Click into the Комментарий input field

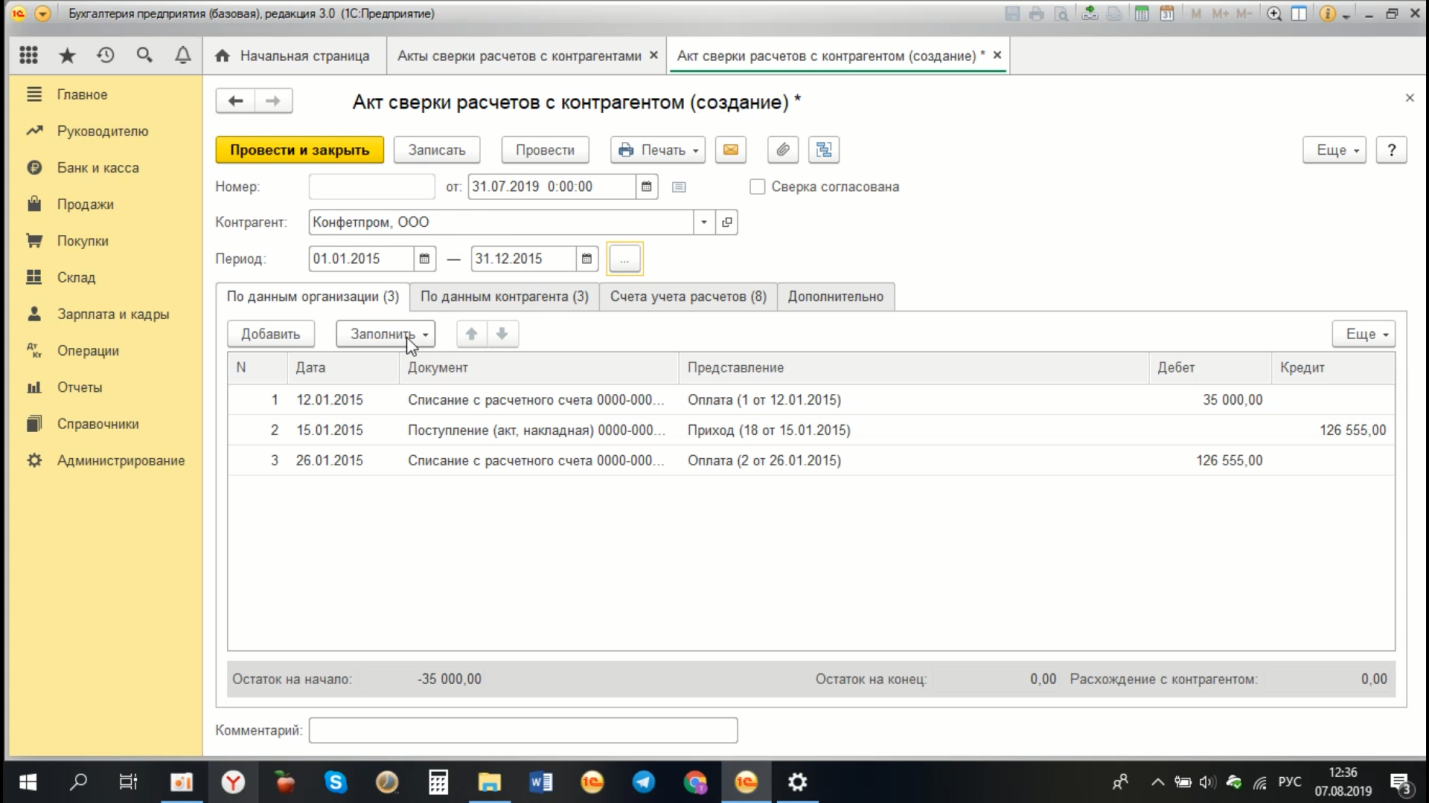pos(523,731)
